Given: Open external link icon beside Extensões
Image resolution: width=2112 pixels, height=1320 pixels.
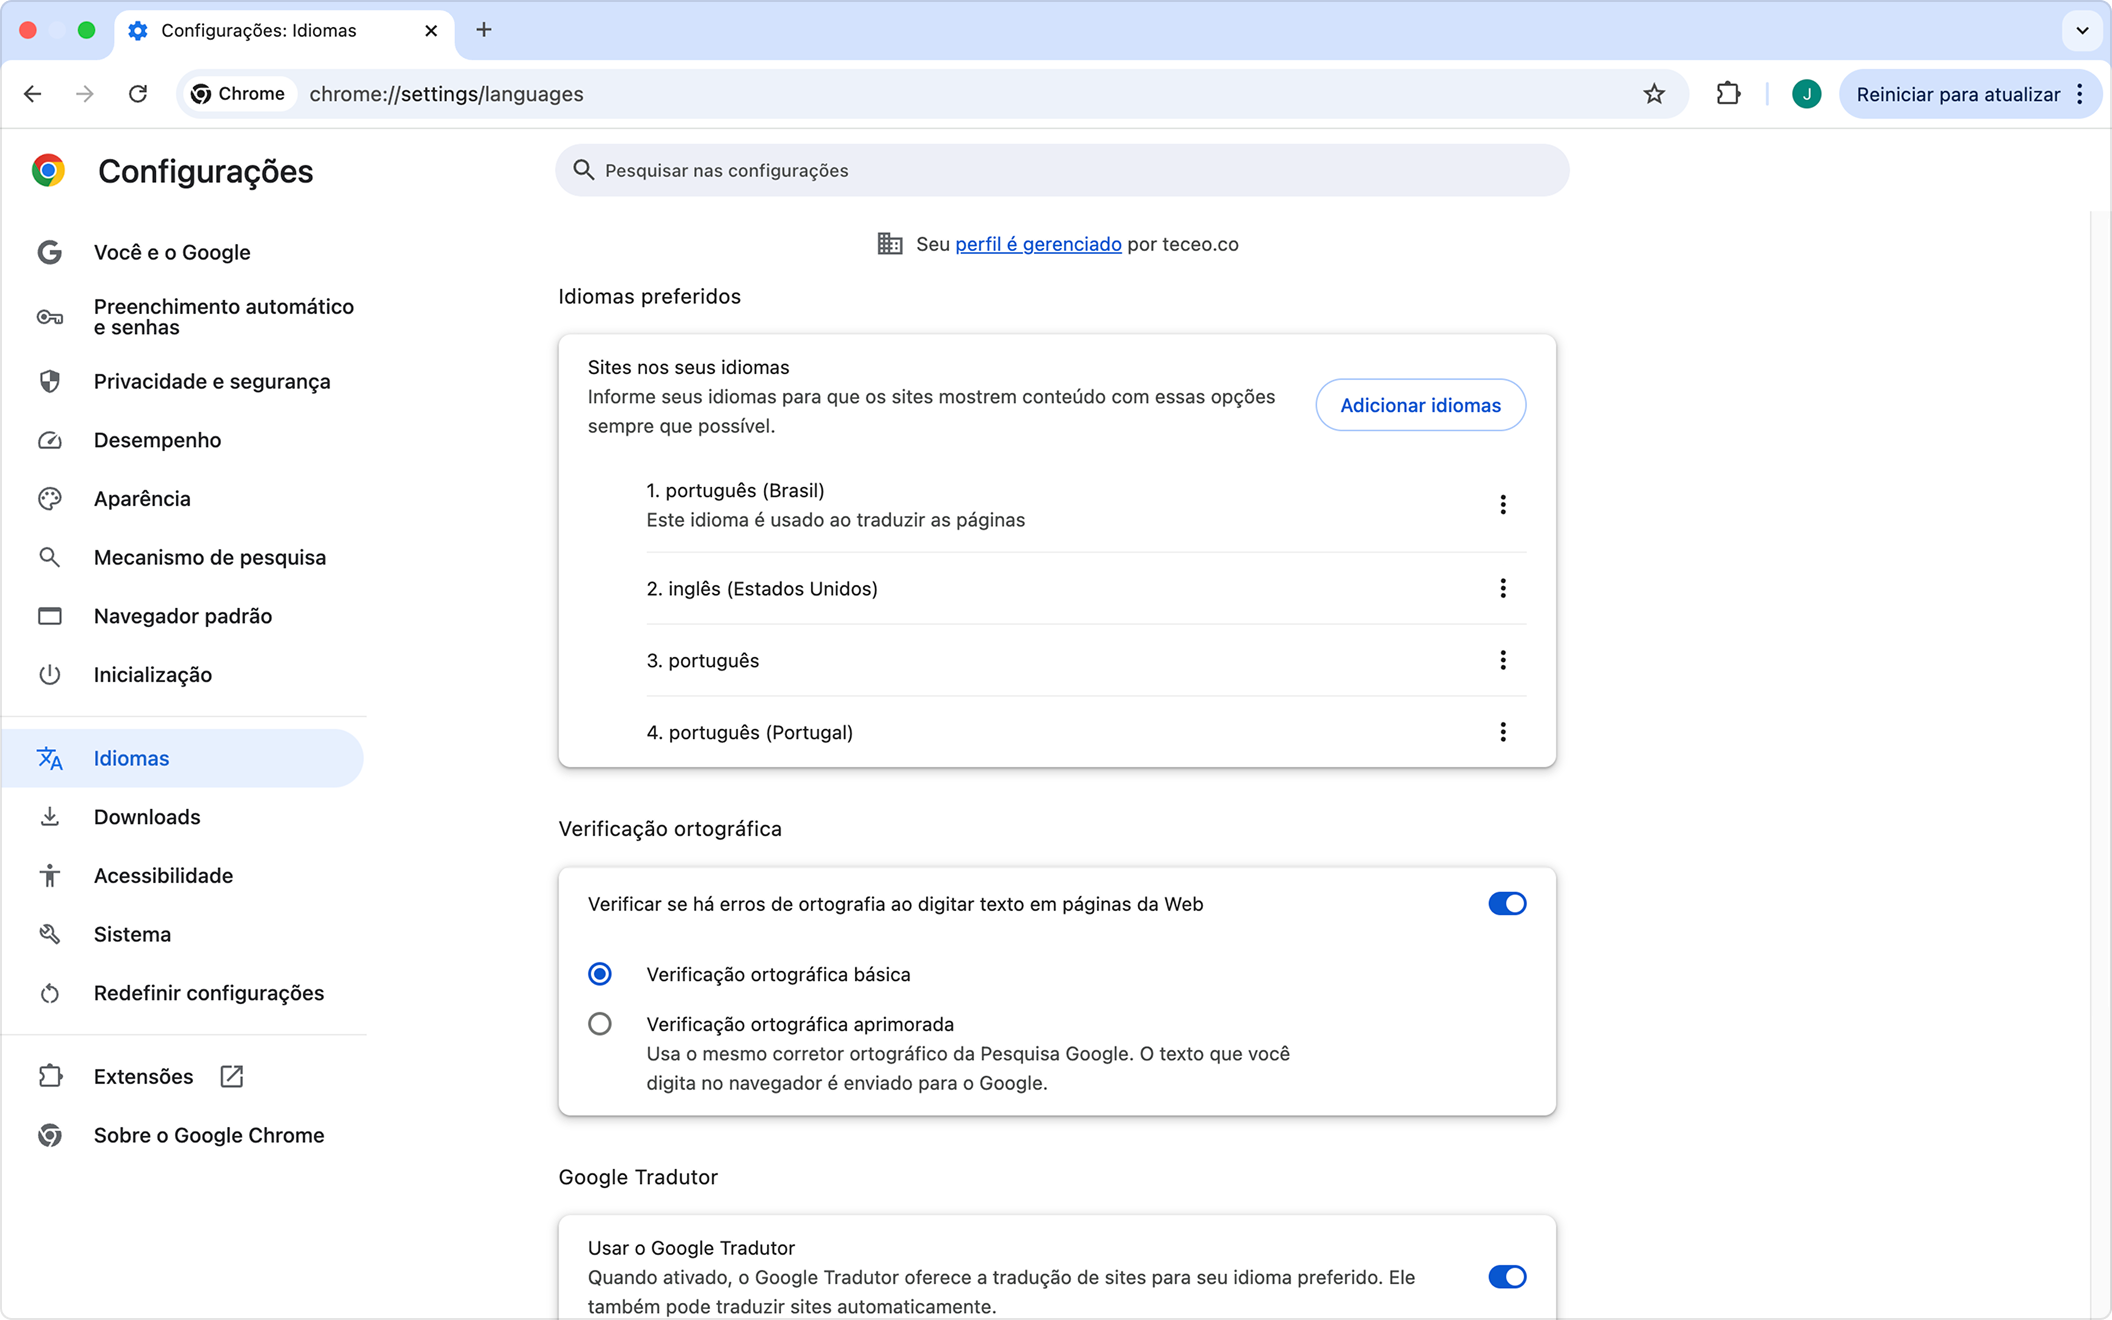Looking at the screenshot, I should [231, 1076].
